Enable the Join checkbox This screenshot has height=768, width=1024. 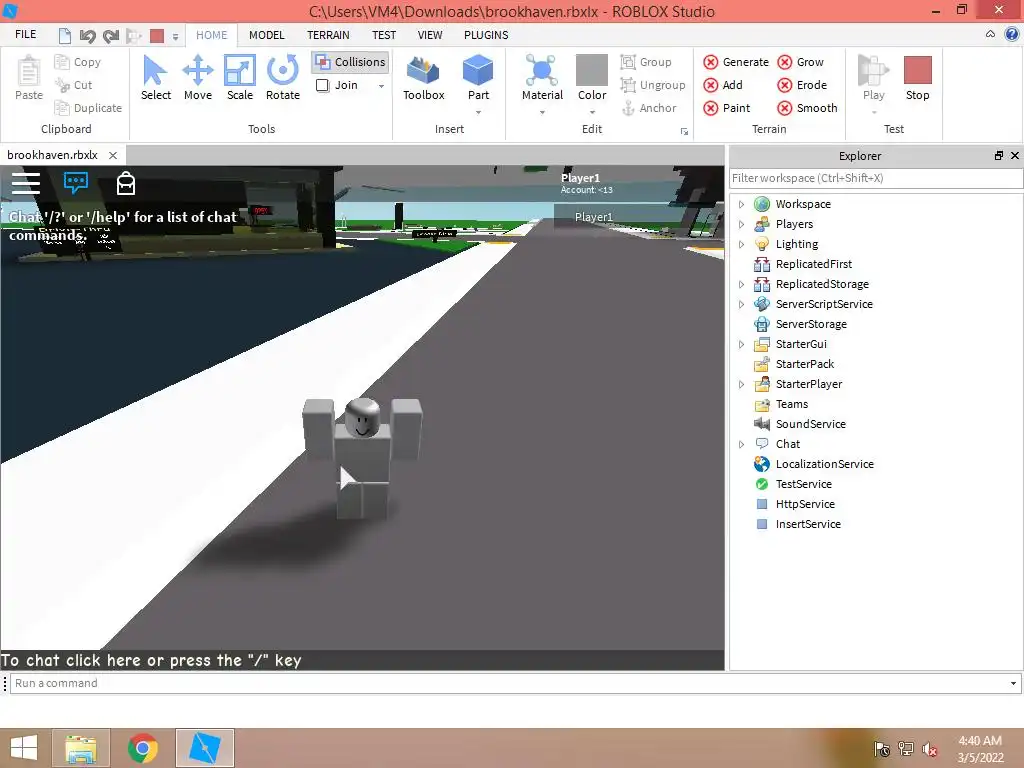tap(323, 86)
